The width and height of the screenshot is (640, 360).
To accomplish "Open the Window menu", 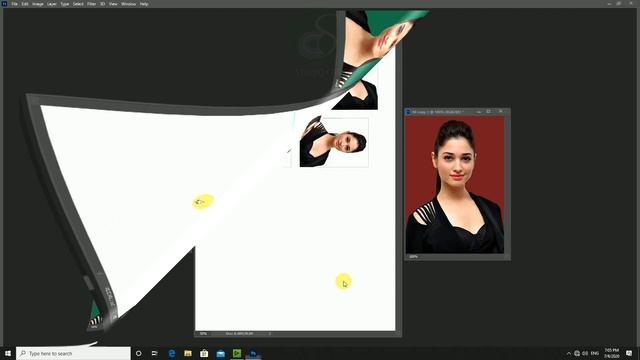I will click(x=128, y=4).
